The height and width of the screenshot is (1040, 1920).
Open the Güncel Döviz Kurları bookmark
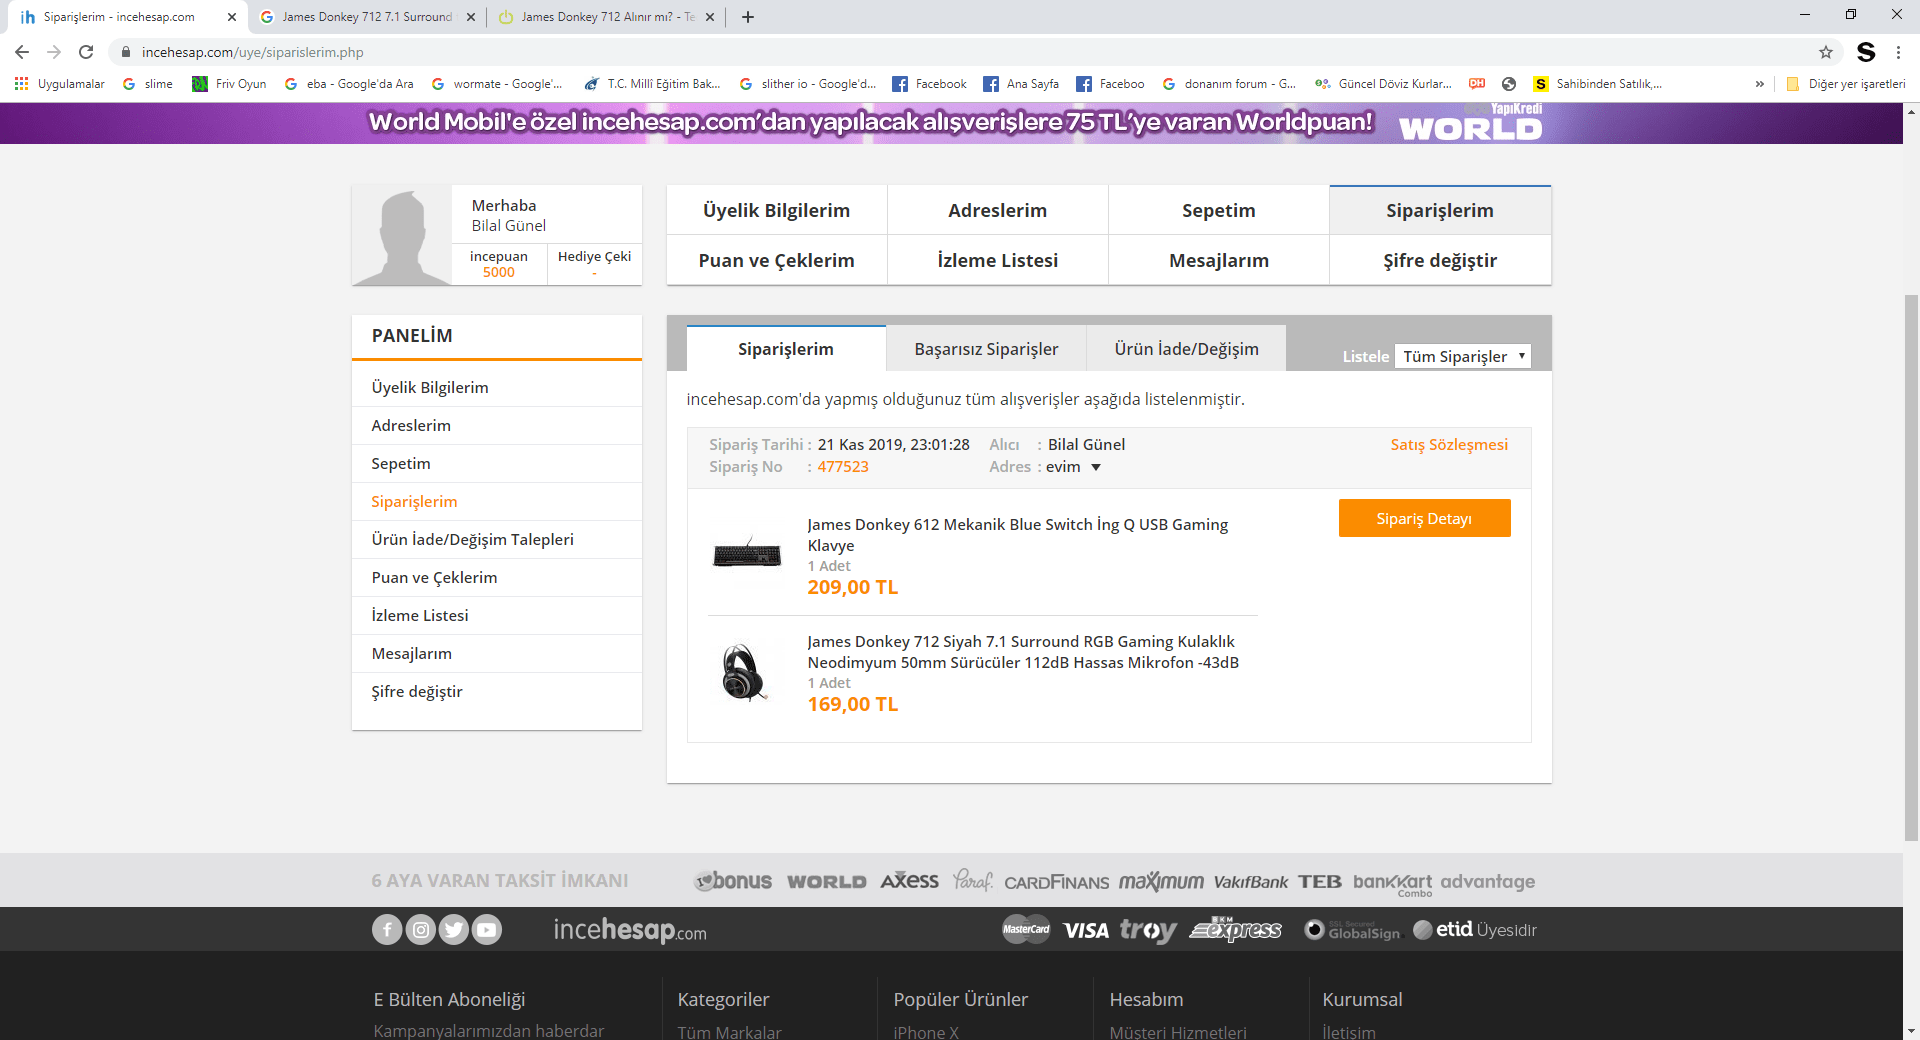[x=1383, y=84]
